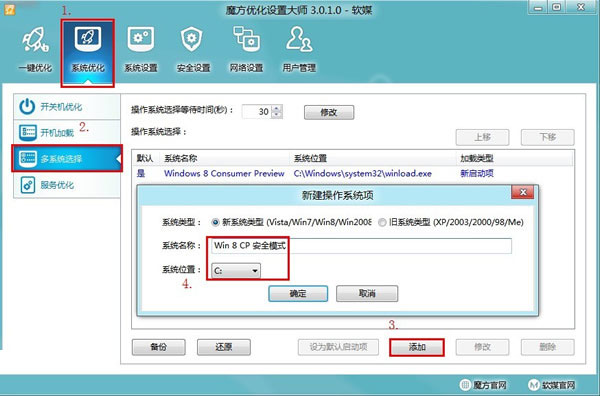This screenshot has width=600, height=396.
Task: Click 确定 in the new OS dialog
Action: (298, 294)
